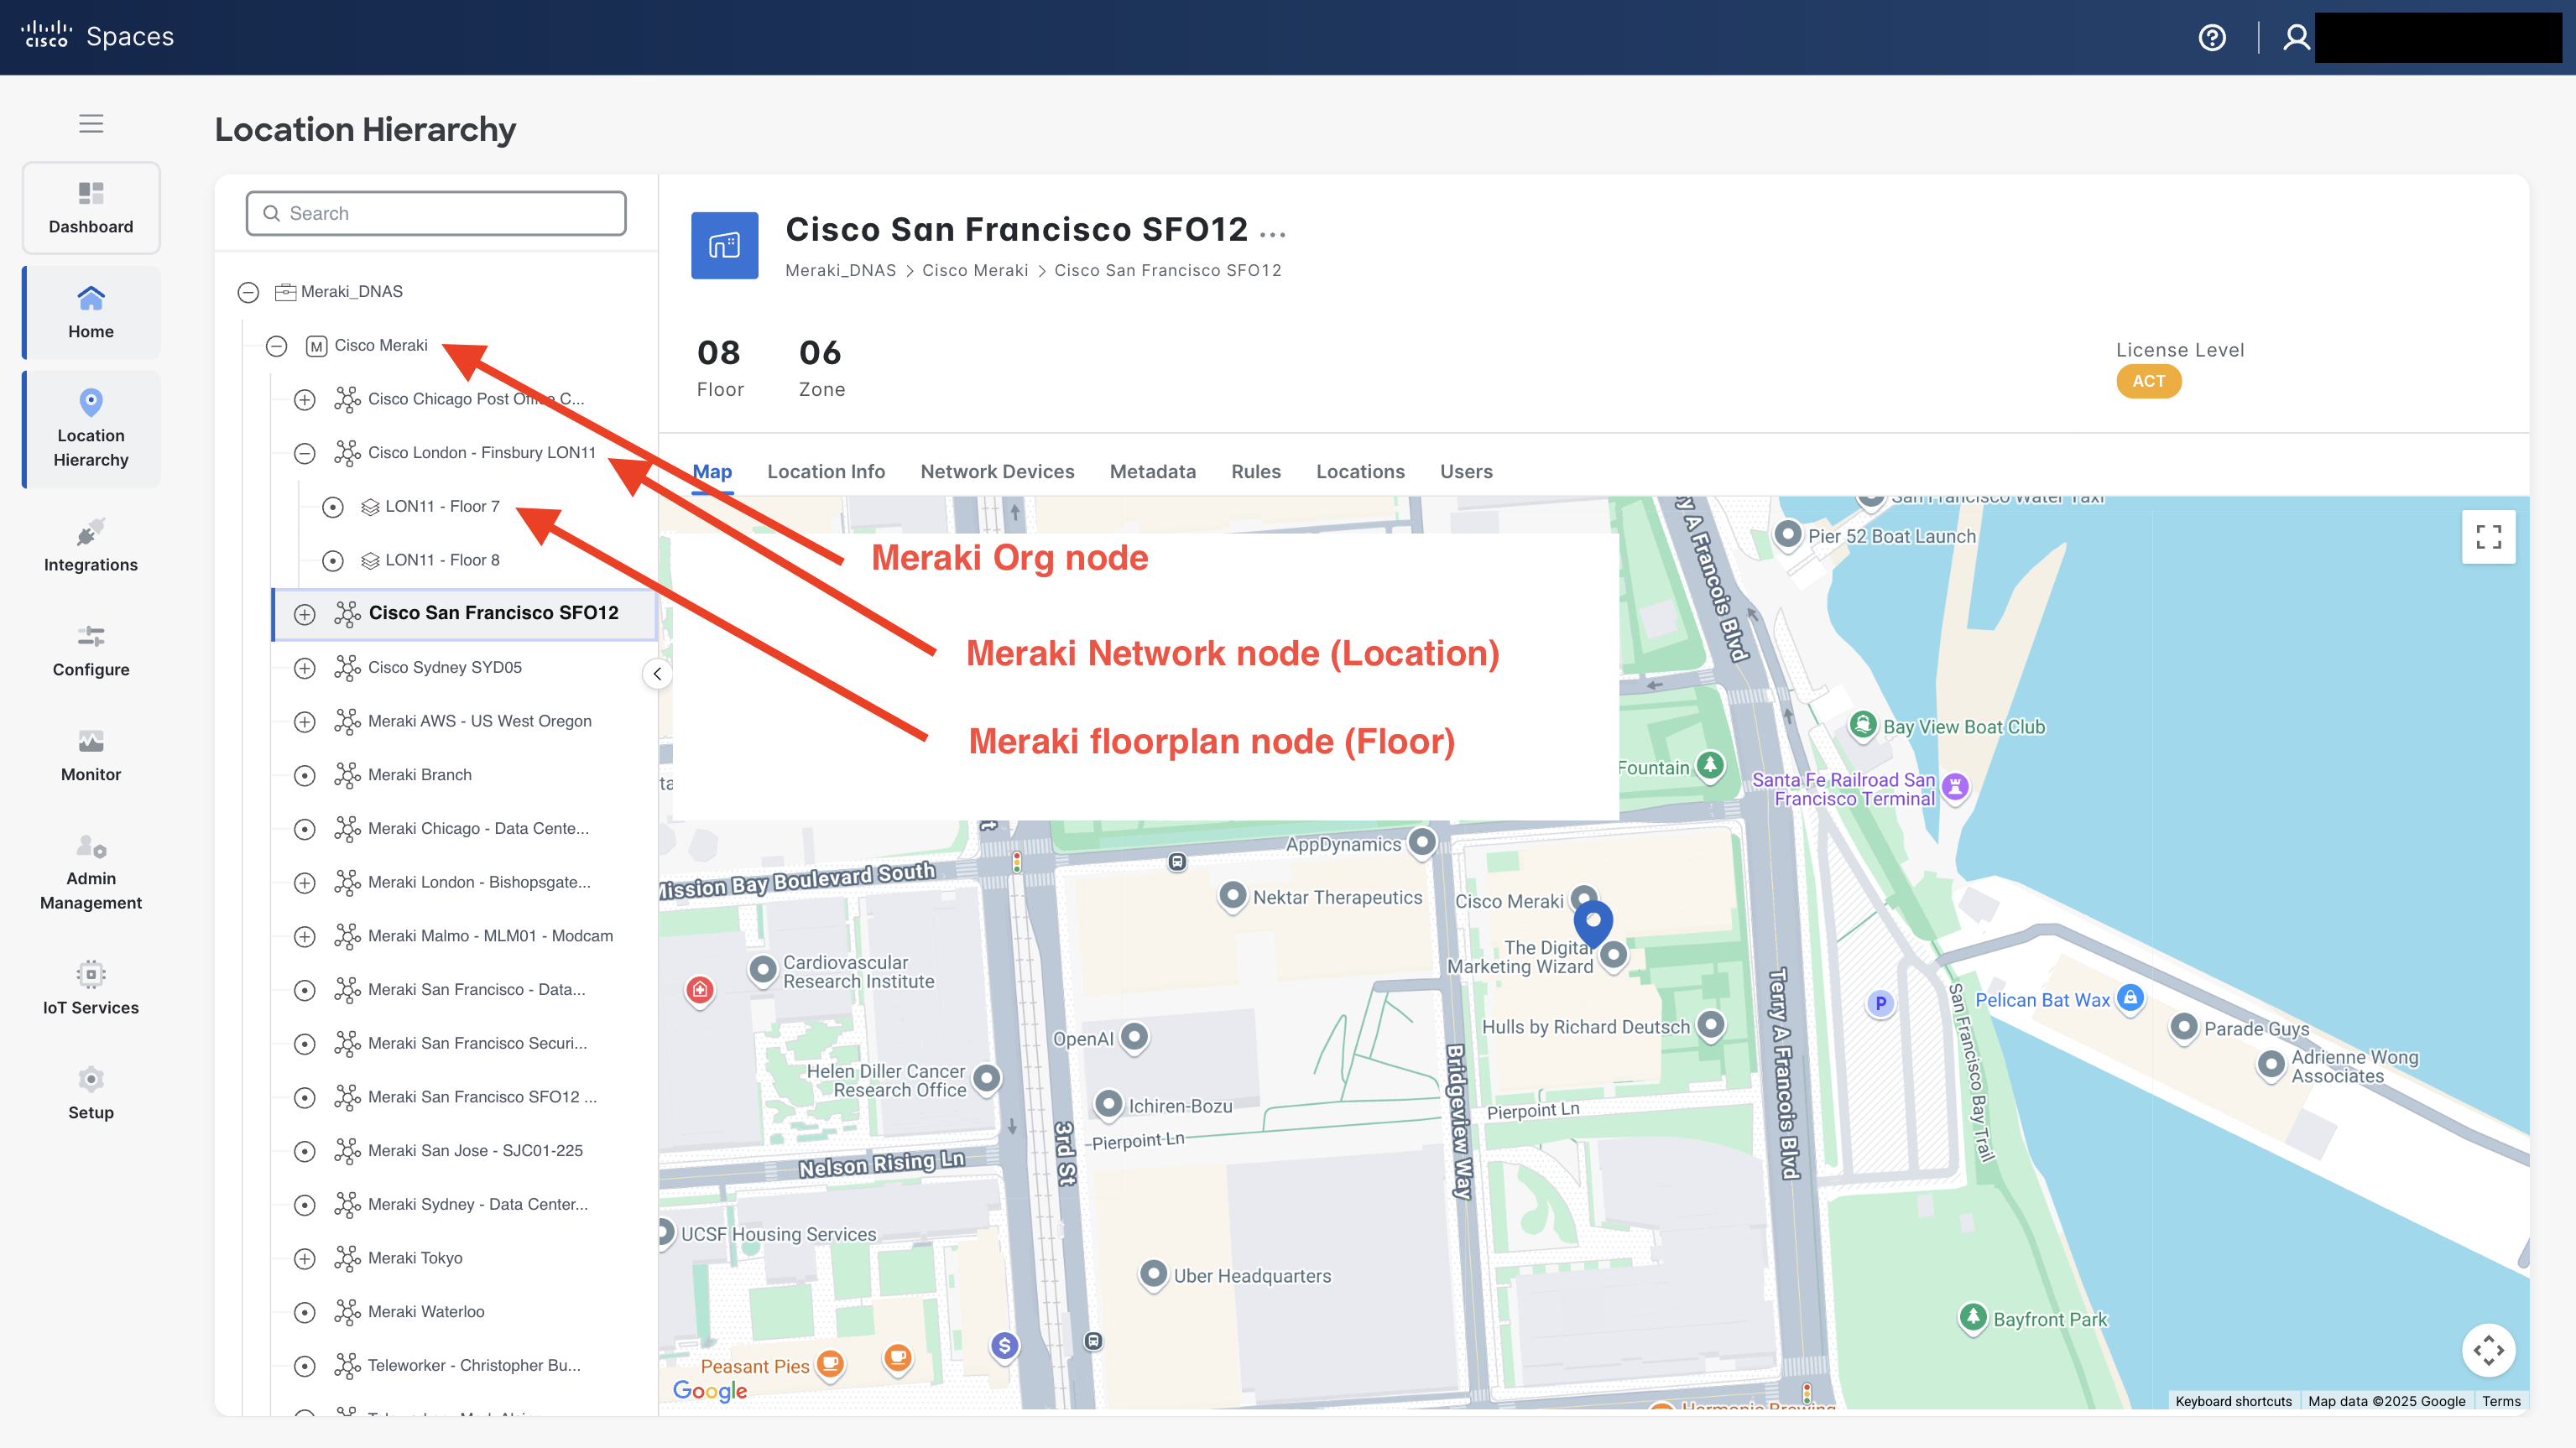
Task: Open the Setup section
Action: click(x=90, y=1092)
